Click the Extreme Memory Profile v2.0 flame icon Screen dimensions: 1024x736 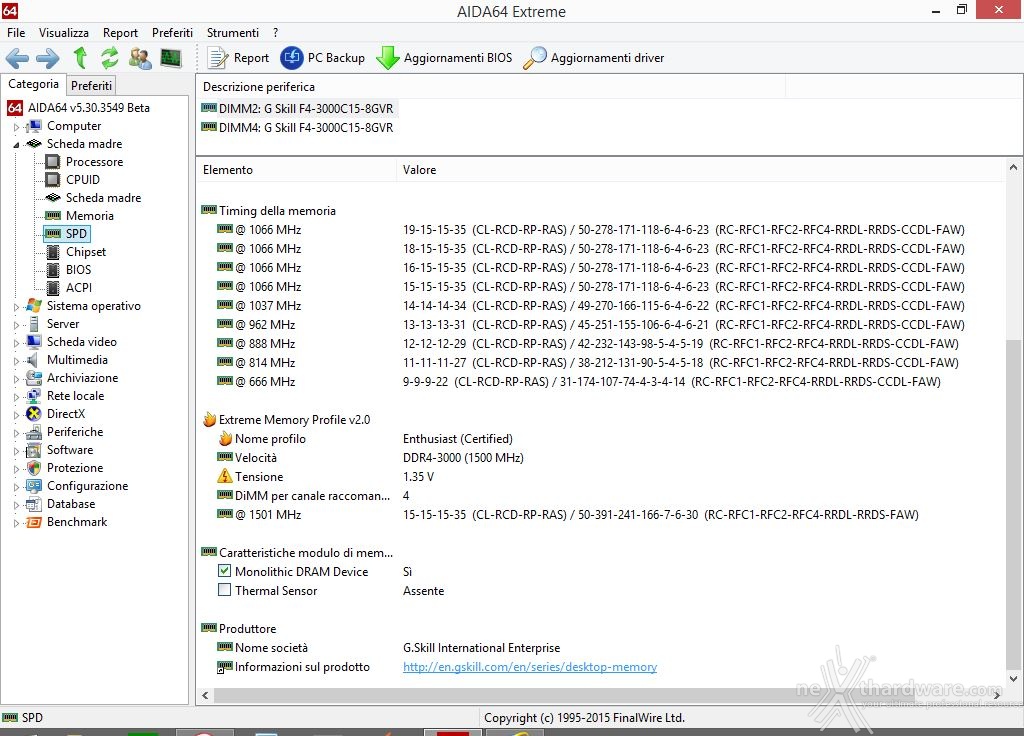(209, 419)
